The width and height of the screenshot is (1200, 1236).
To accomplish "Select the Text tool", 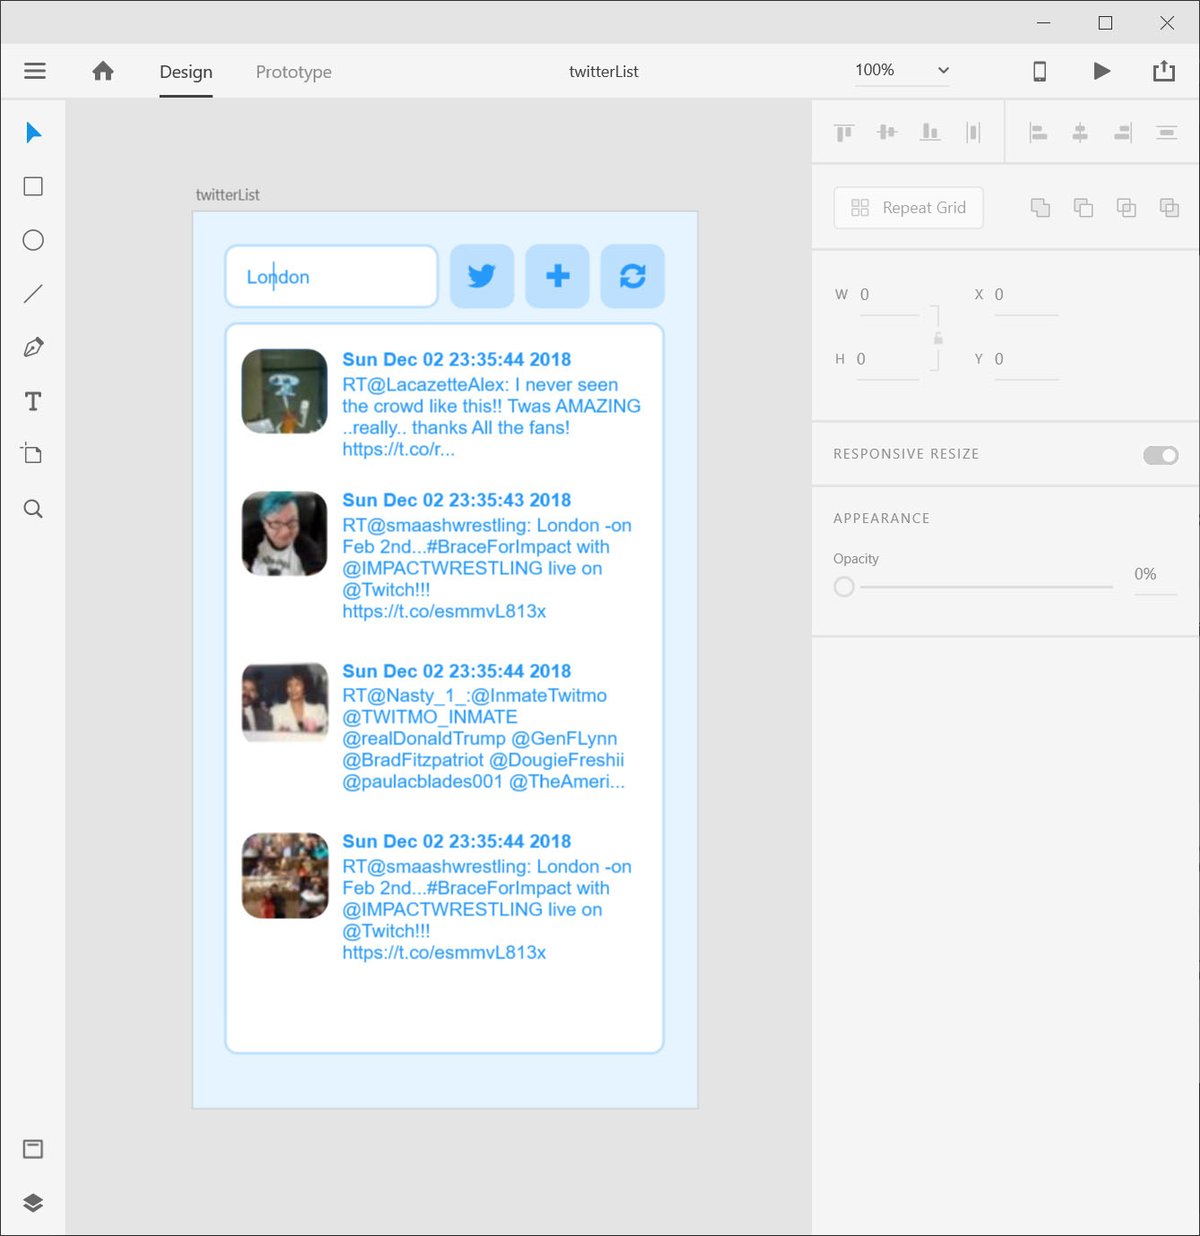I will pos(33,401).
